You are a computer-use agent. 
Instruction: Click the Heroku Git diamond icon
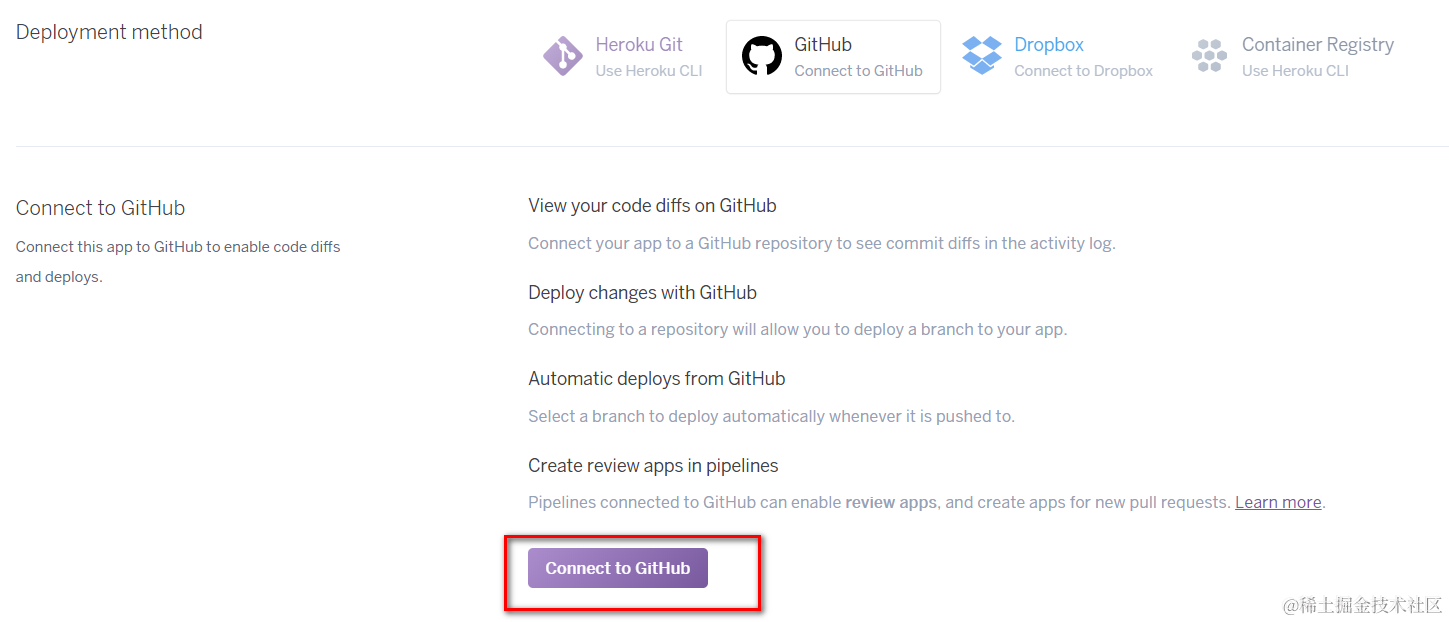[563, 56]
